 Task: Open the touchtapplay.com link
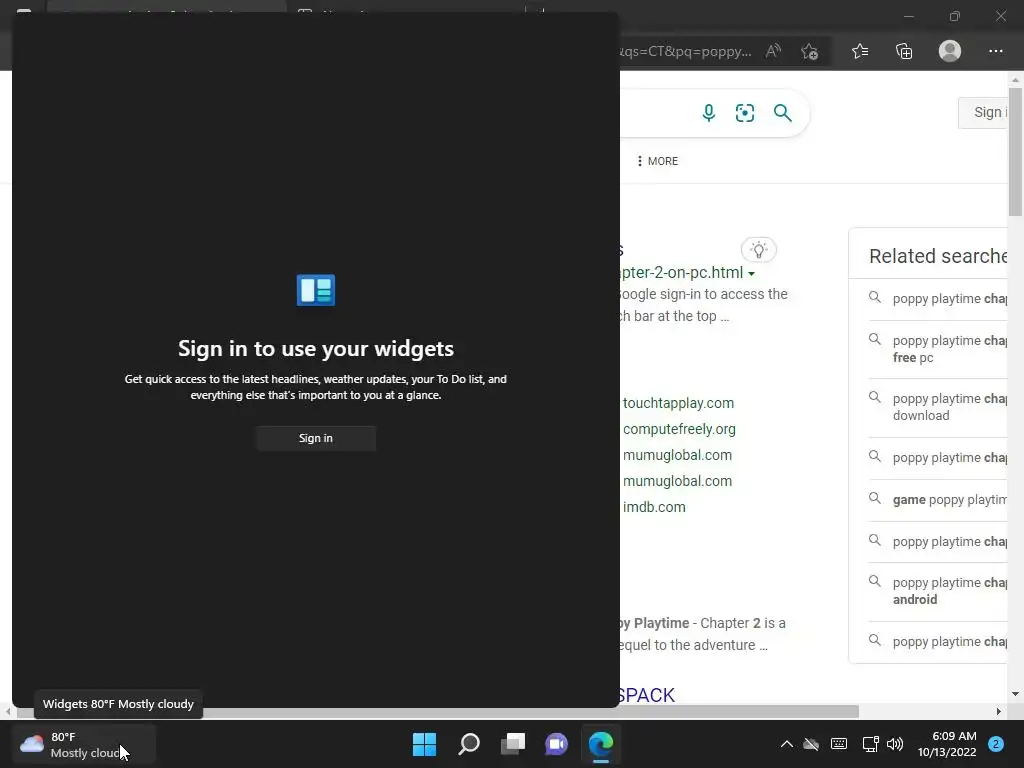click(x=679, y=404)
